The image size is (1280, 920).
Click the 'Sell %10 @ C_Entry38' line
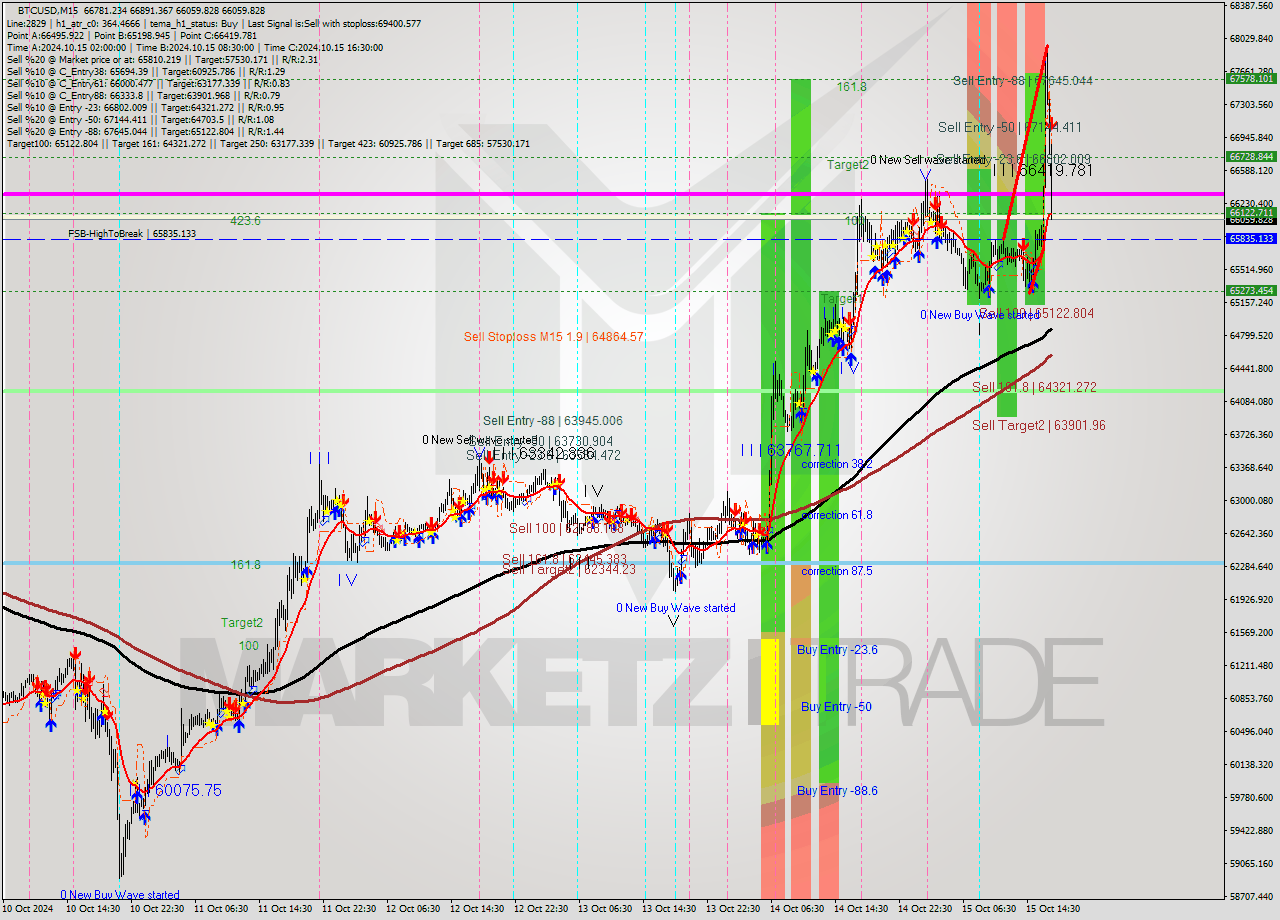click(146, 71)
